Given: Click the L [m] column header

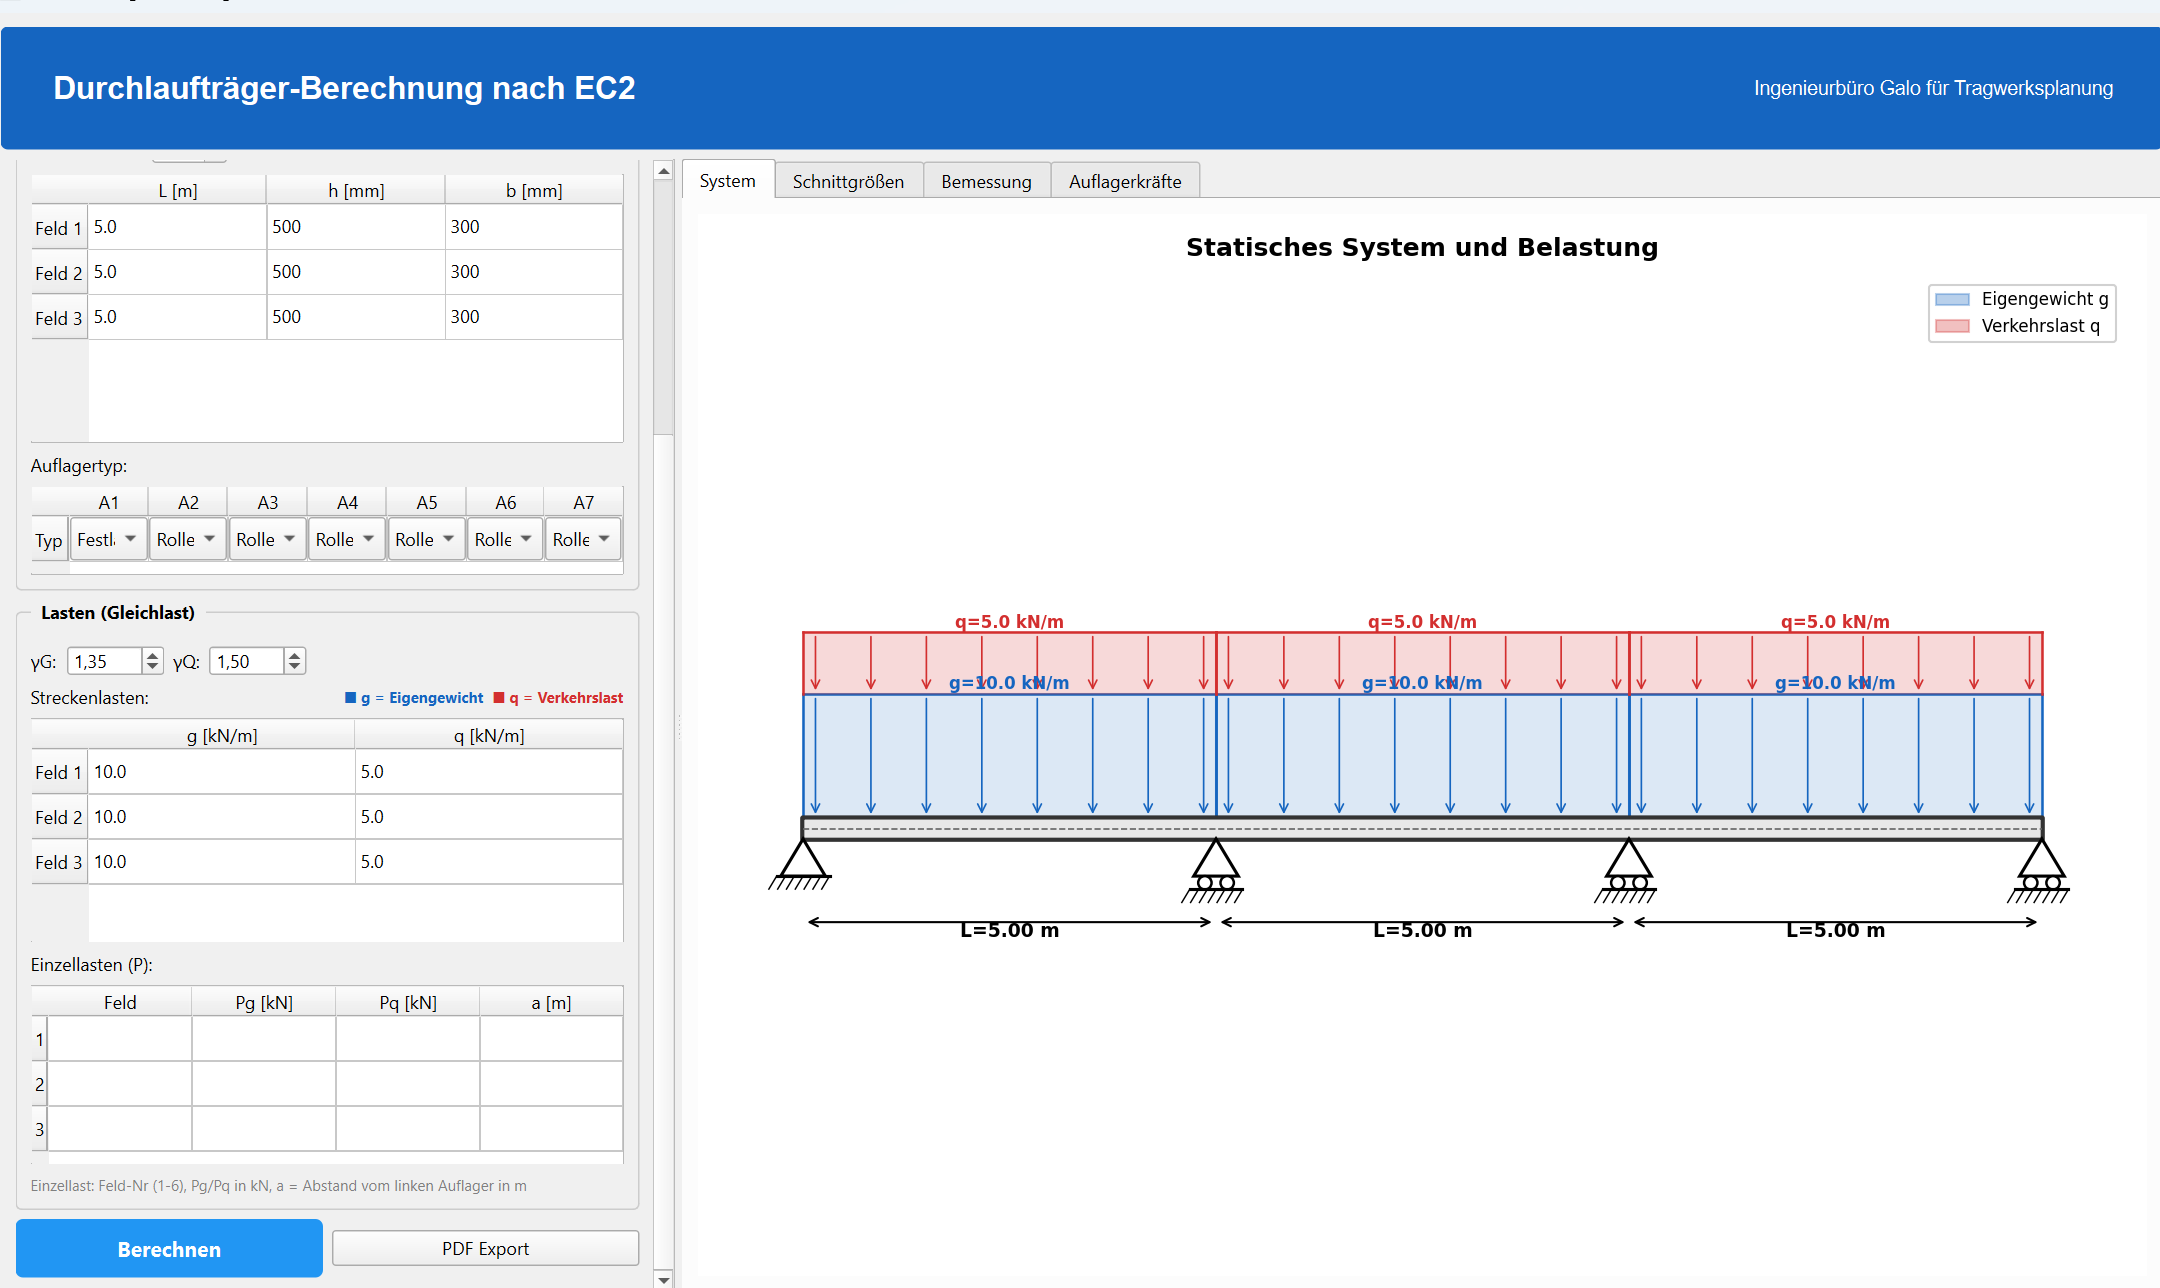Looking at the screenshot, I should pos(177,190).
